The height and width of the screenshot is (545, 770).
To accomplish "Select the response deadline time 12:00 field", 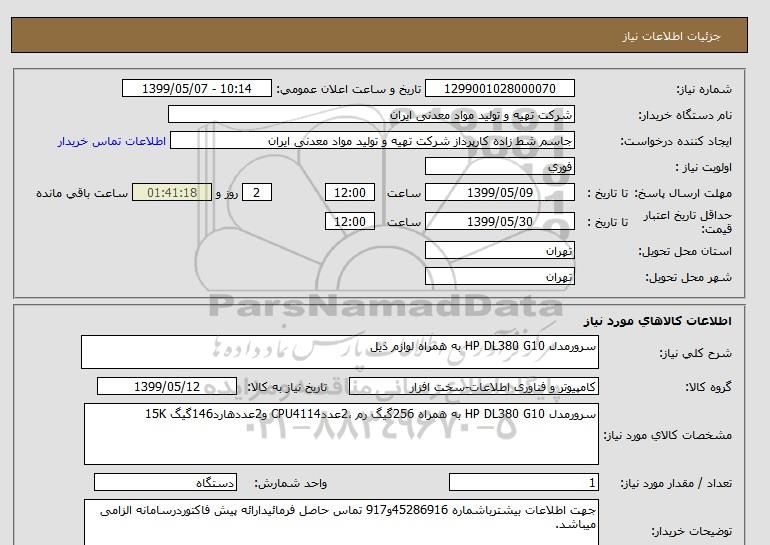I will (350, 192).
